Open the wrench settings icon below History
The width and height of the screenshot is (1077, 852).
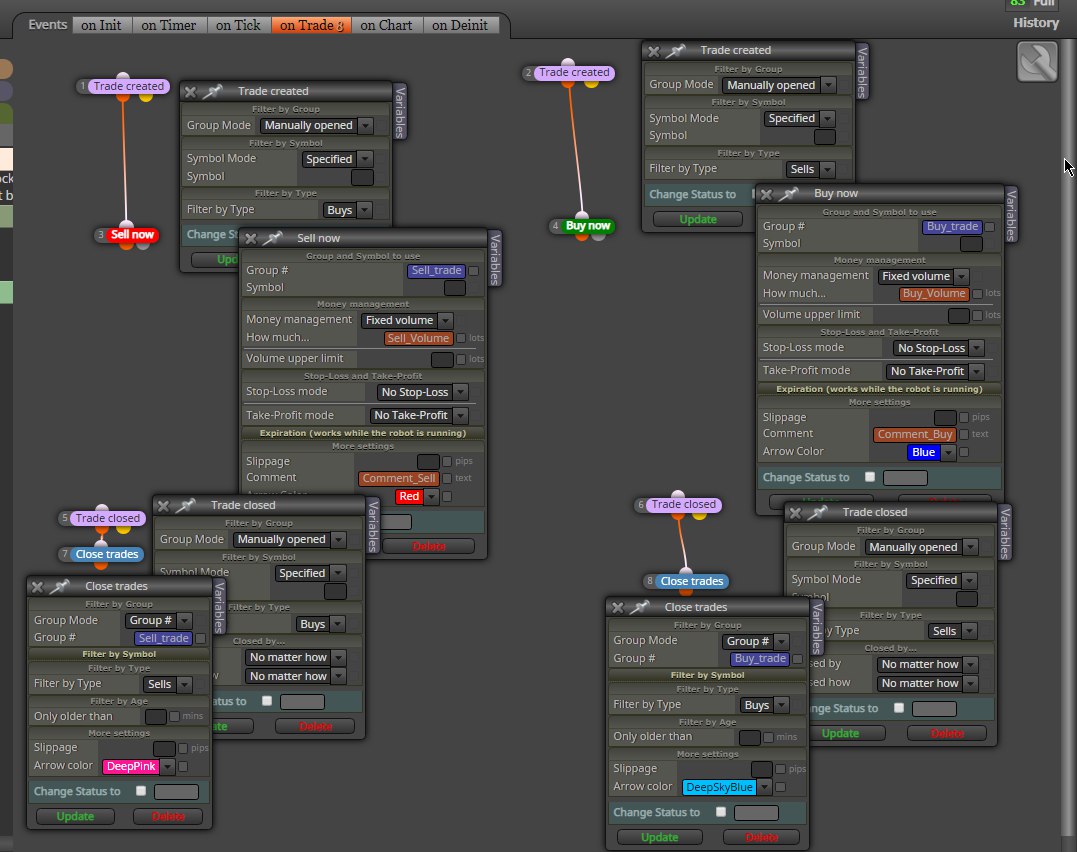[1037, 62]
